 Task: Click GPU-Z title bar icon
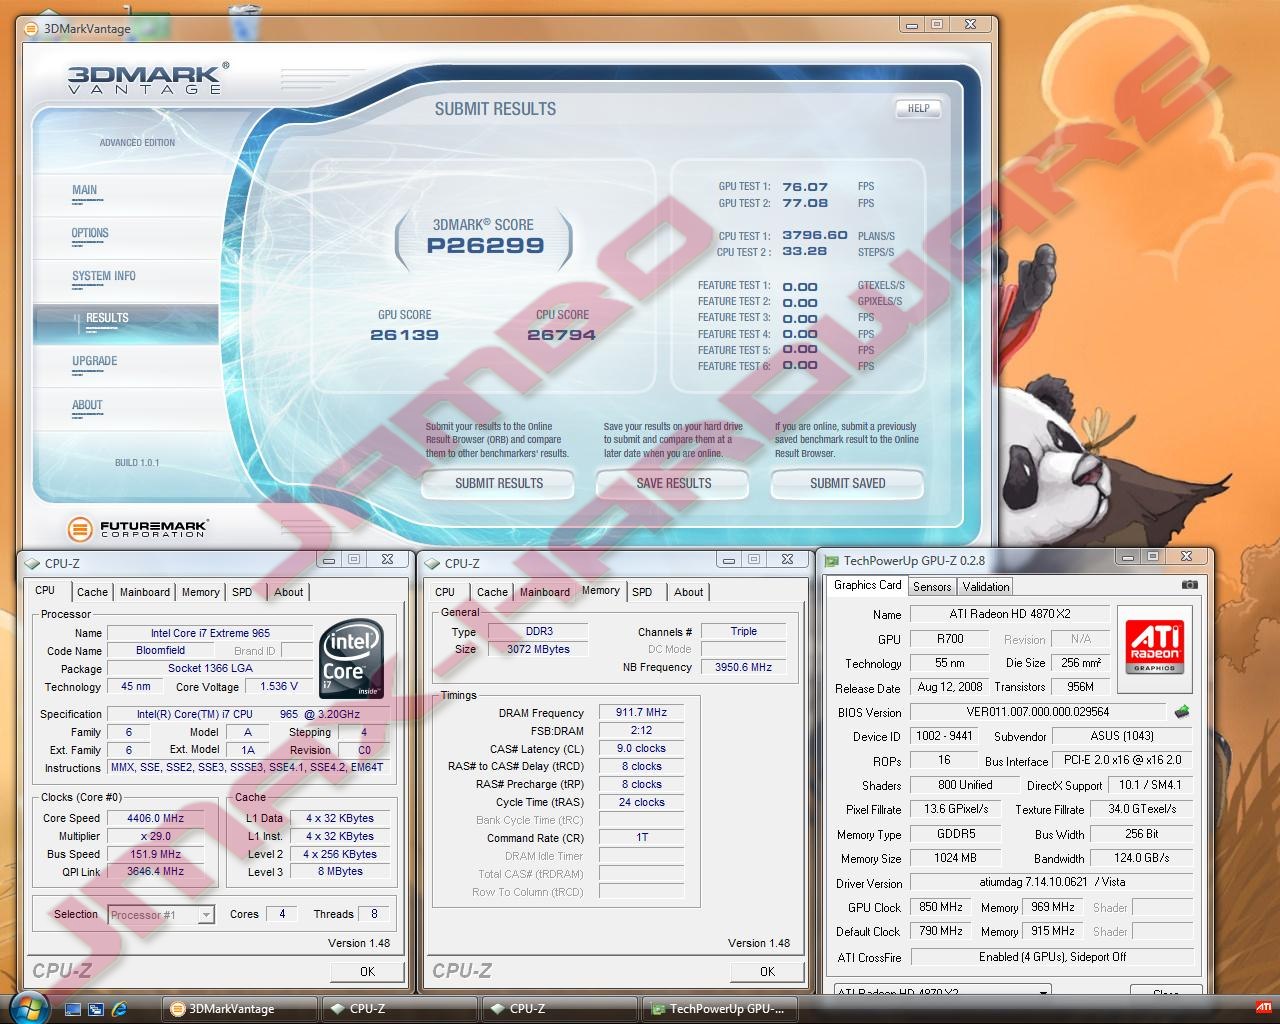coord(830,561)
